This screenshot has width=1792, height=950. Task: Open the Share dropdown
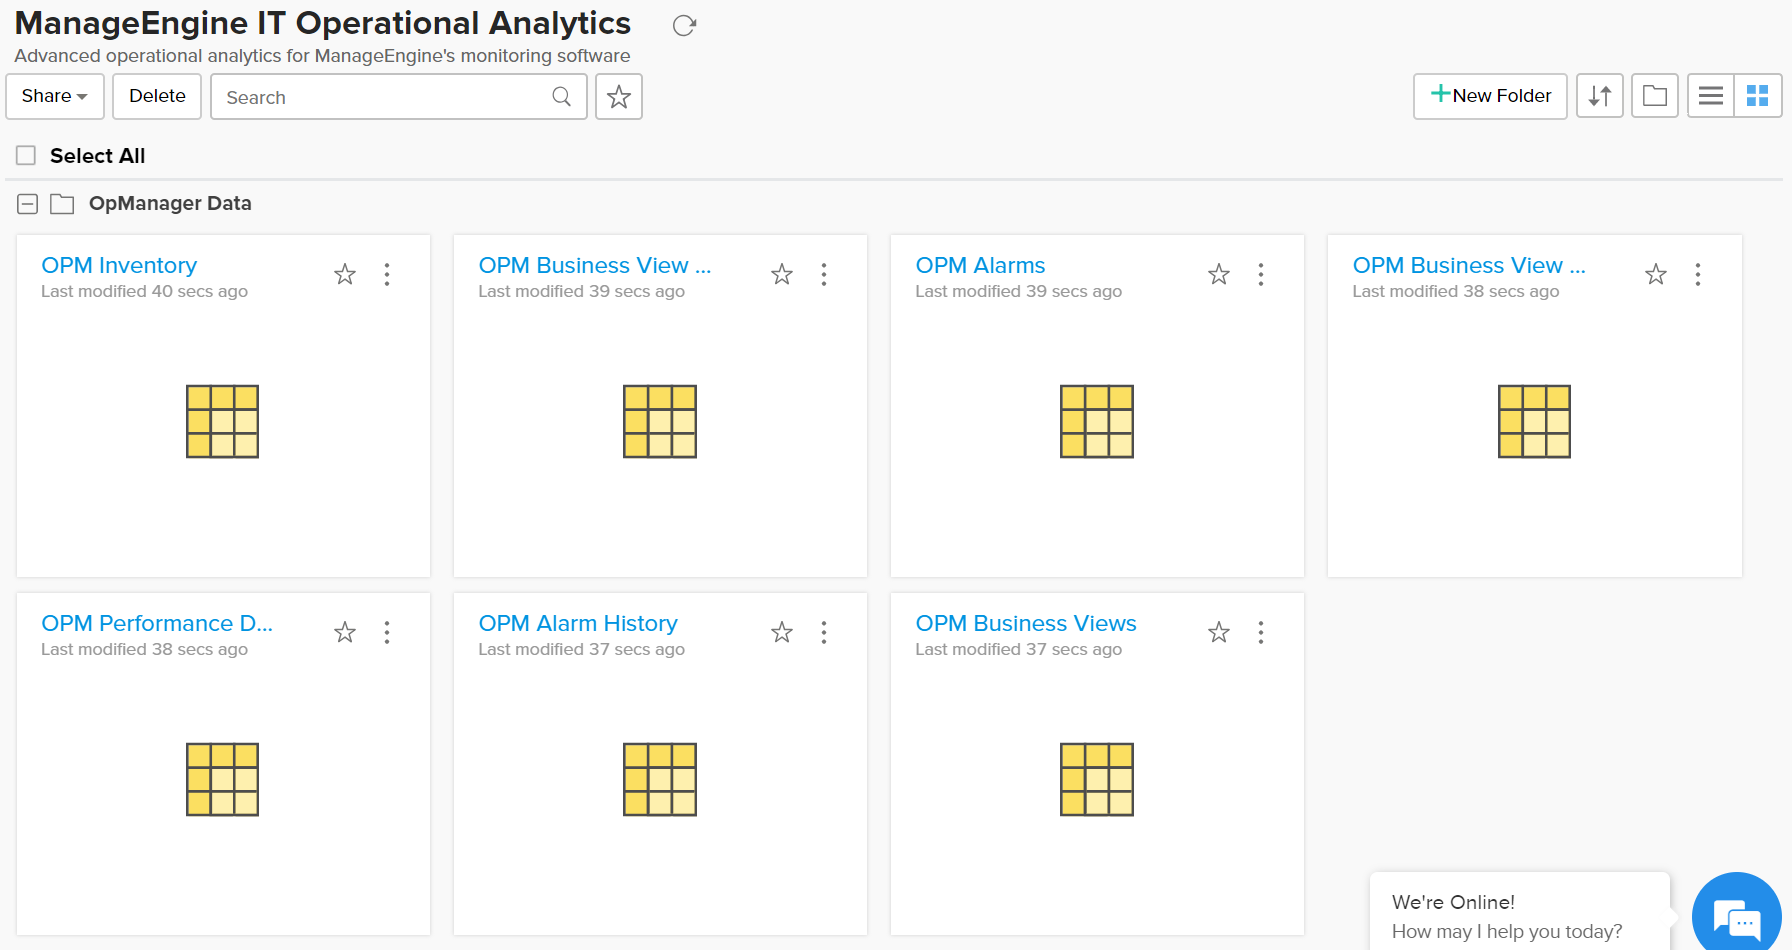click(x=55, y=96)
